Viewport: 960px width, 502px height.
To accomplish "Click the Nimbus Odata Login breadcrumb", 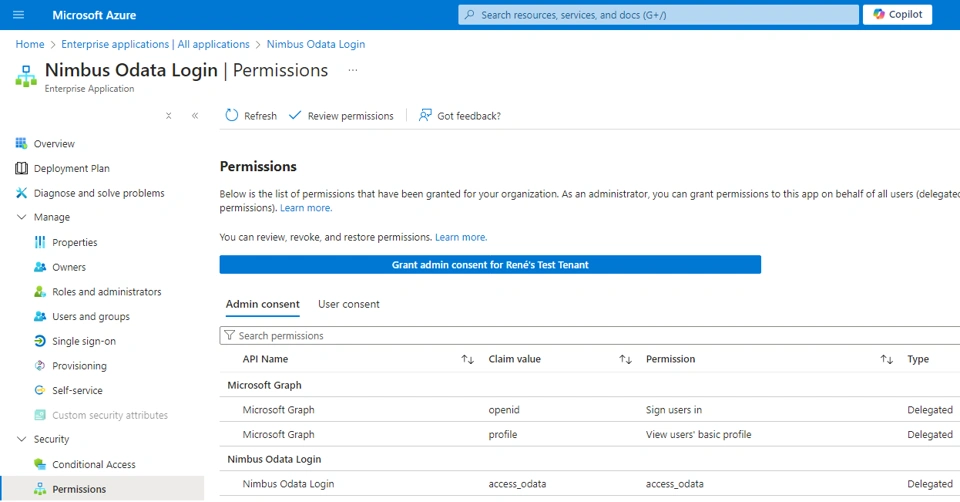I will (x=316, y=44).
